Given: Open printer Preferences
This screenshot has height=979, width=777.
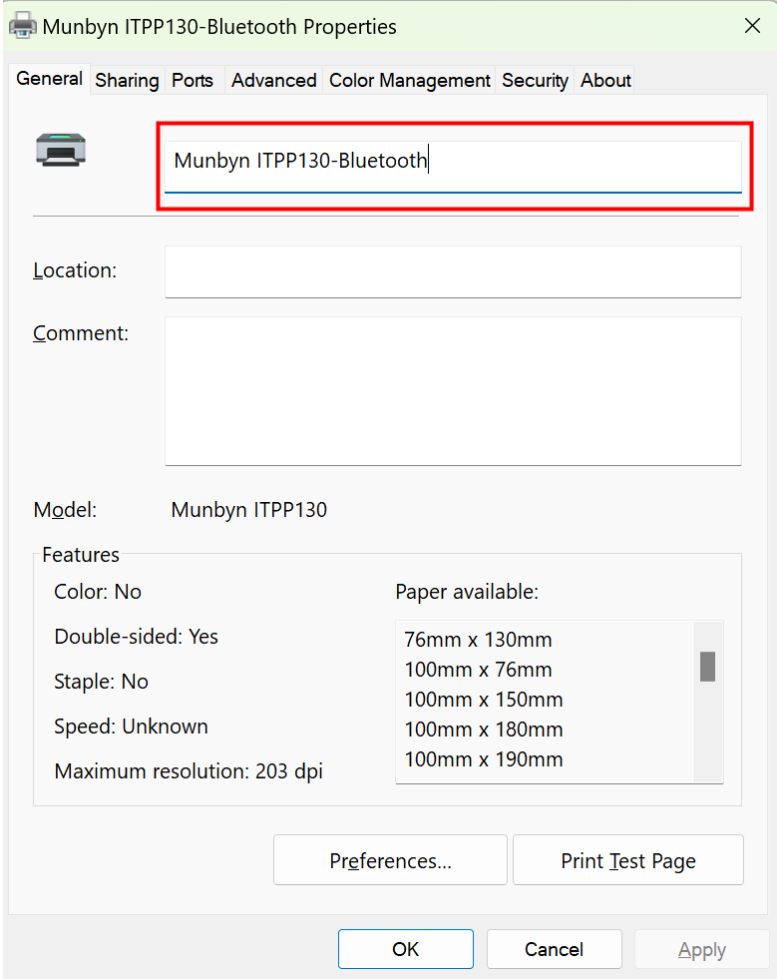Looking at the screenshot, I should pyautogui.click(x=390, y=861).
